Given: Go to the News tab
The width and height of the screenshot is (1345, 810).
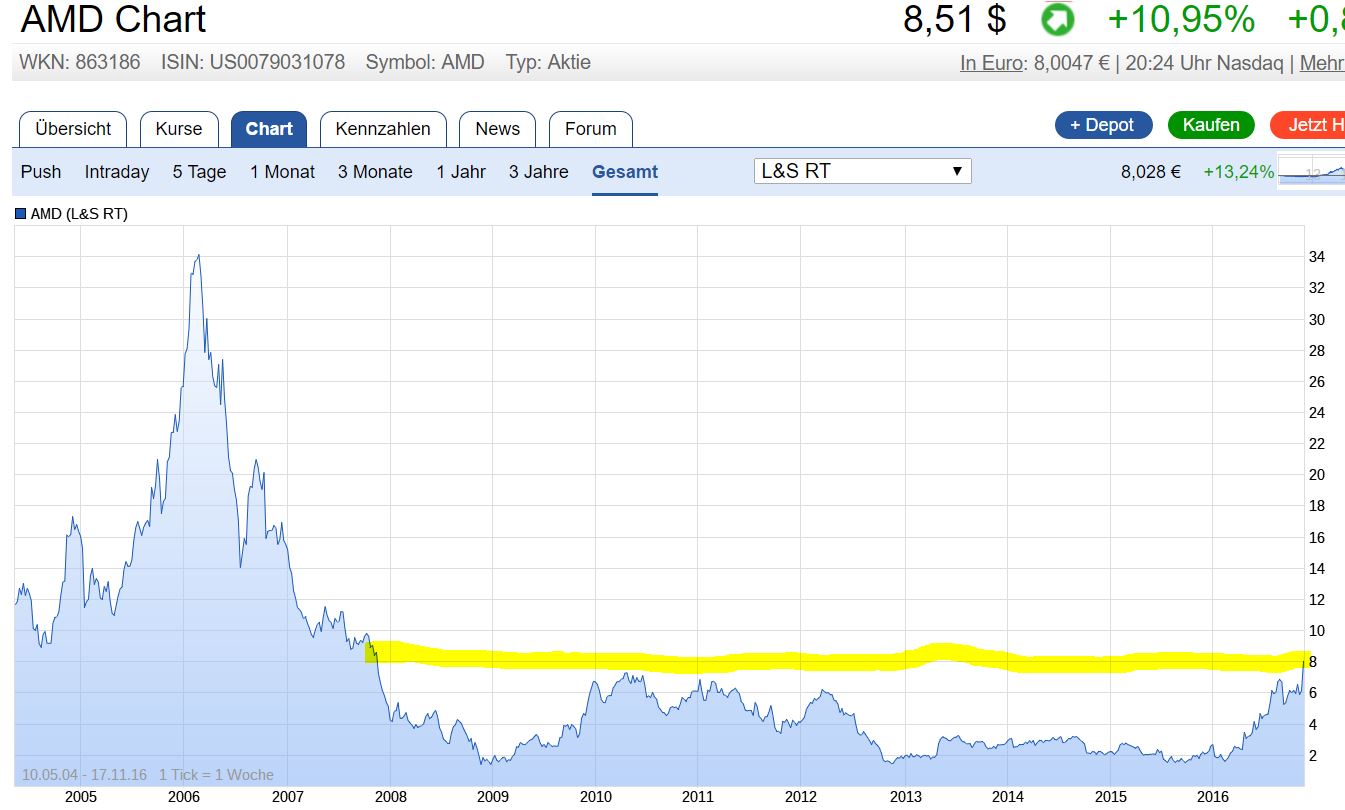Looking at the screenshot, I should [497, 129].
